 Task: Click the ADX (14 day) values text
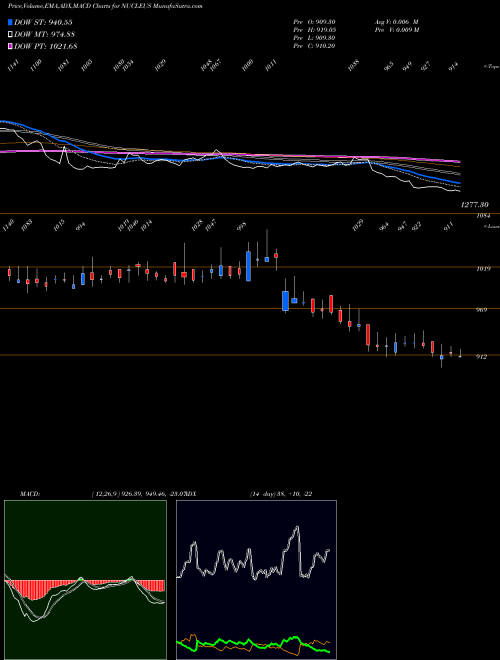(281, 494)
